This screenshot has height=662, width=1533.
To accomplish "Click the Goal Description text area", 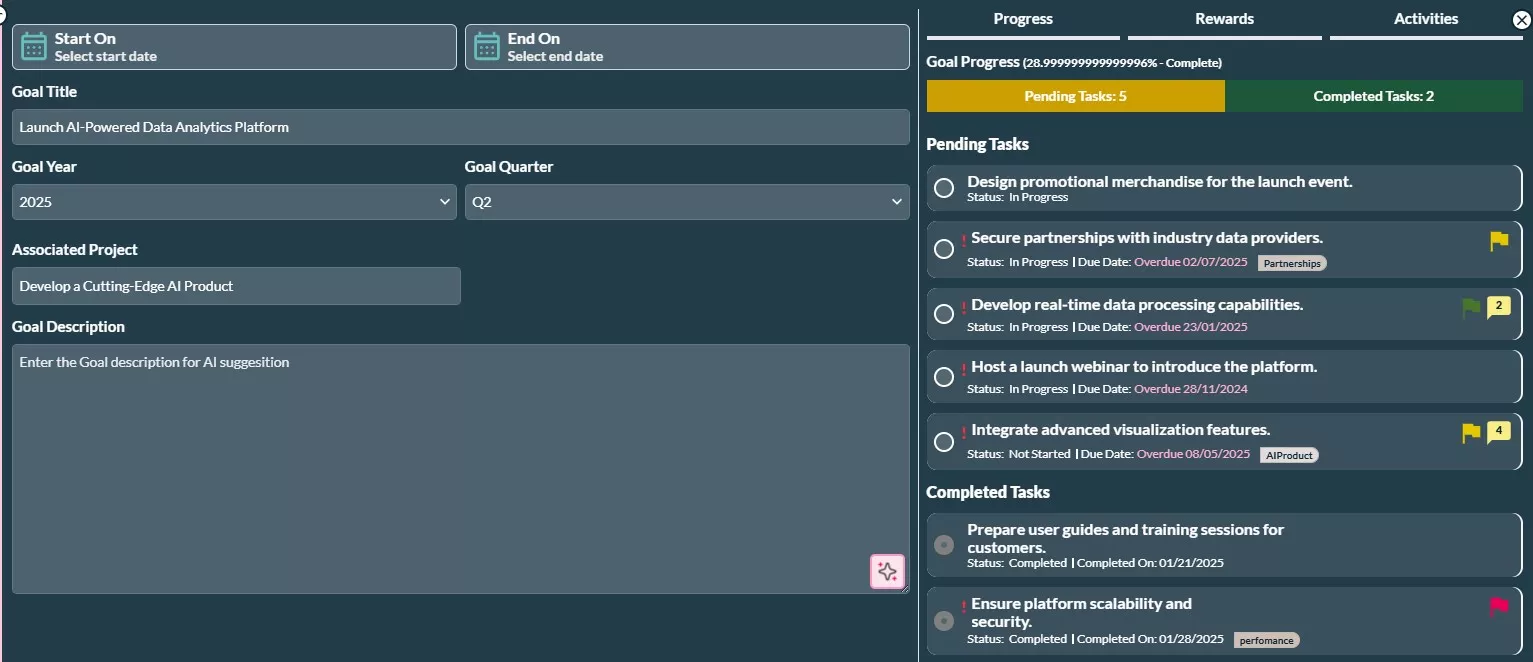I will coord(461,469).
